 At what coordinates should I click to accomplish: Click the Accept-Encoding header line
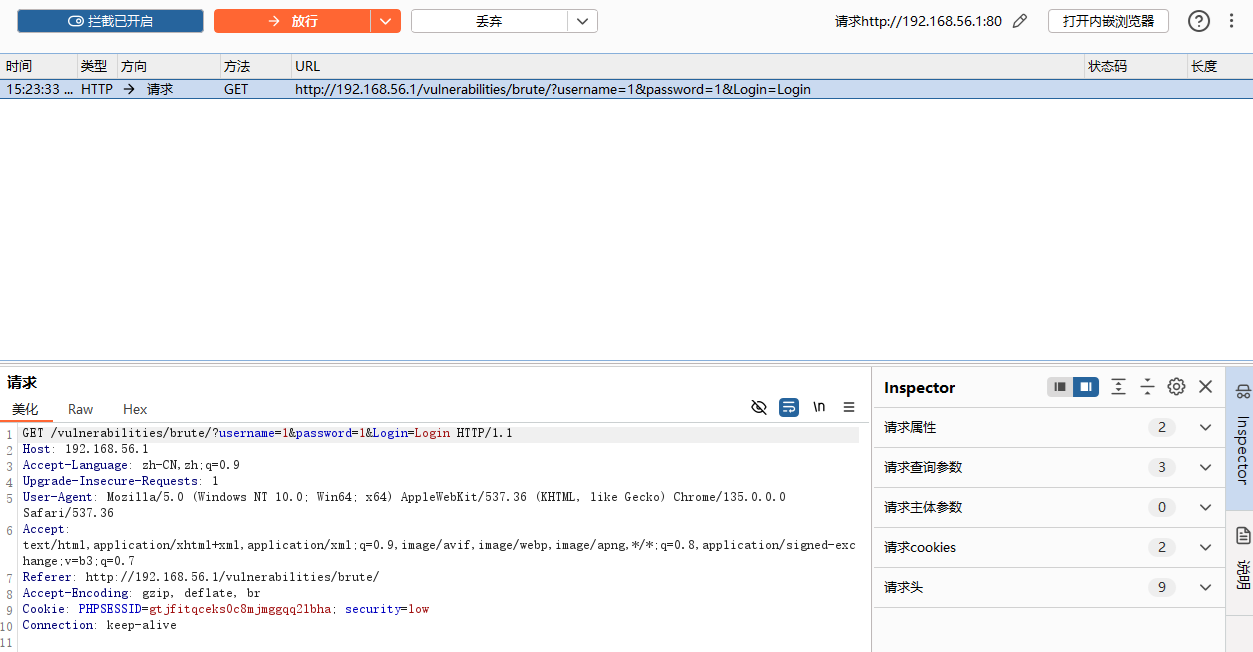coord(141,593)
